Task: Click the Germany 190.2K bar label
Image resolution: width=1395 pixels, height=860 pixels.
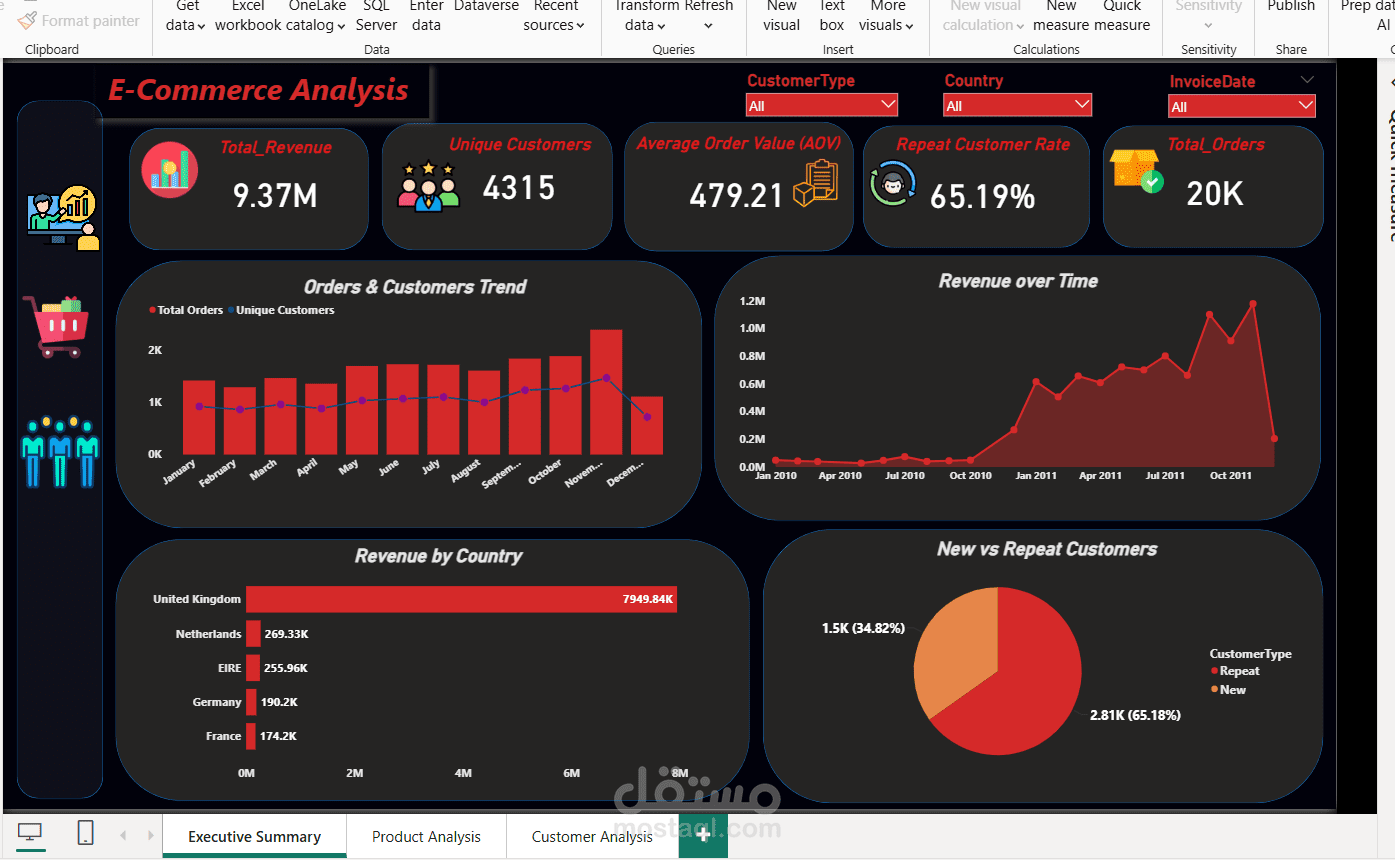Action: coord(279,702)
